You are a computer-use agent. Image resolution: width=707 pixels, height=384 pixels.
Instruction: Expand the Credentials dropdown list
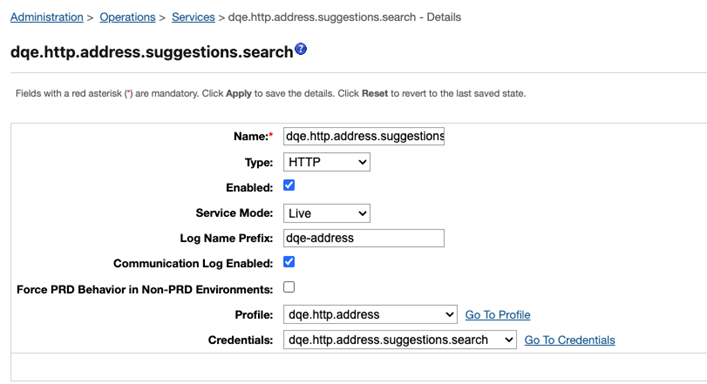(x=399, y=339)
